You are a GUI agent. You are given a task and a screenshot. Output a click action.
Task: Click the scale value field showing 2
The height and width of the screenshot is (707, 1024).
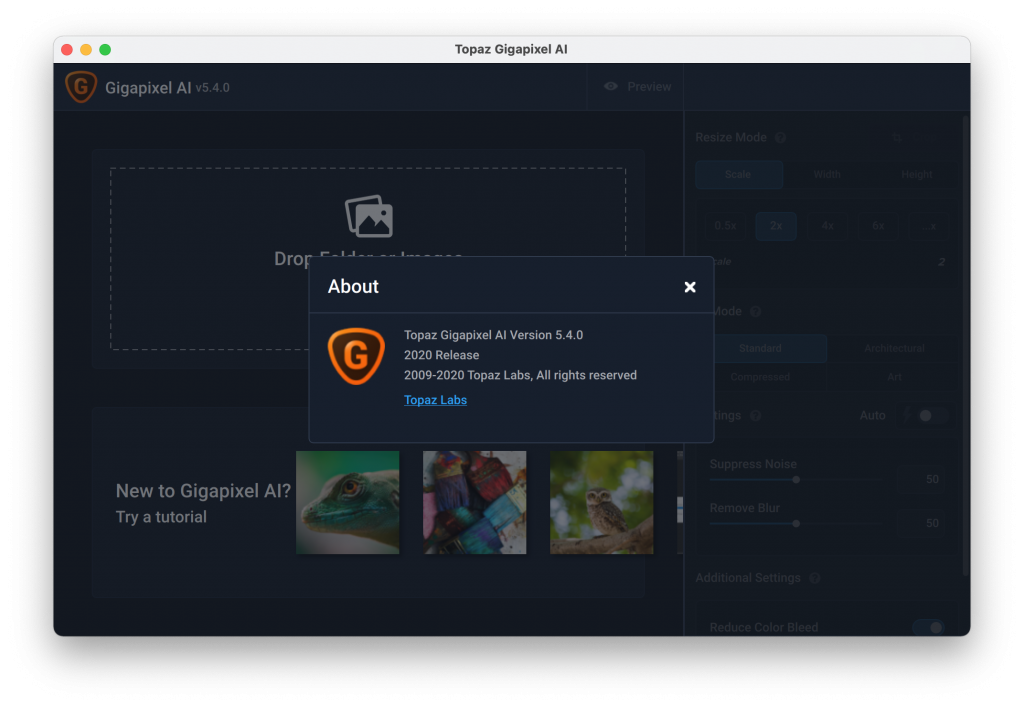(941, 262)
